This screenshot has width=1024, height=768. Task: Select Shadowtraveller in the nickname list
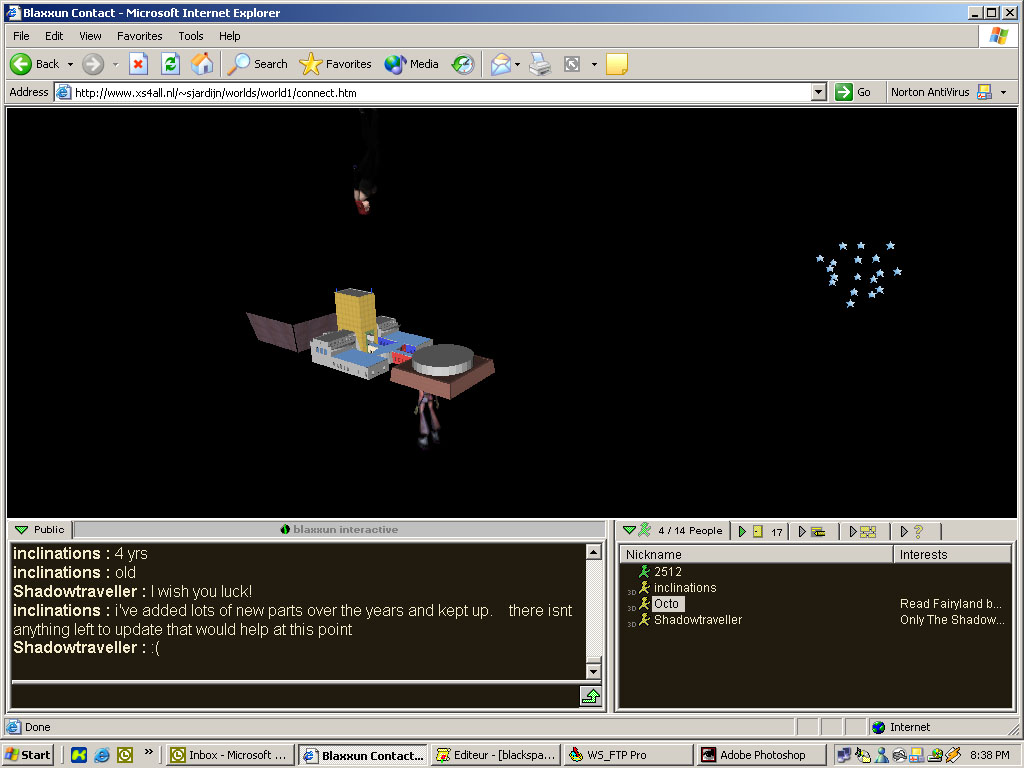click(697, 620)
